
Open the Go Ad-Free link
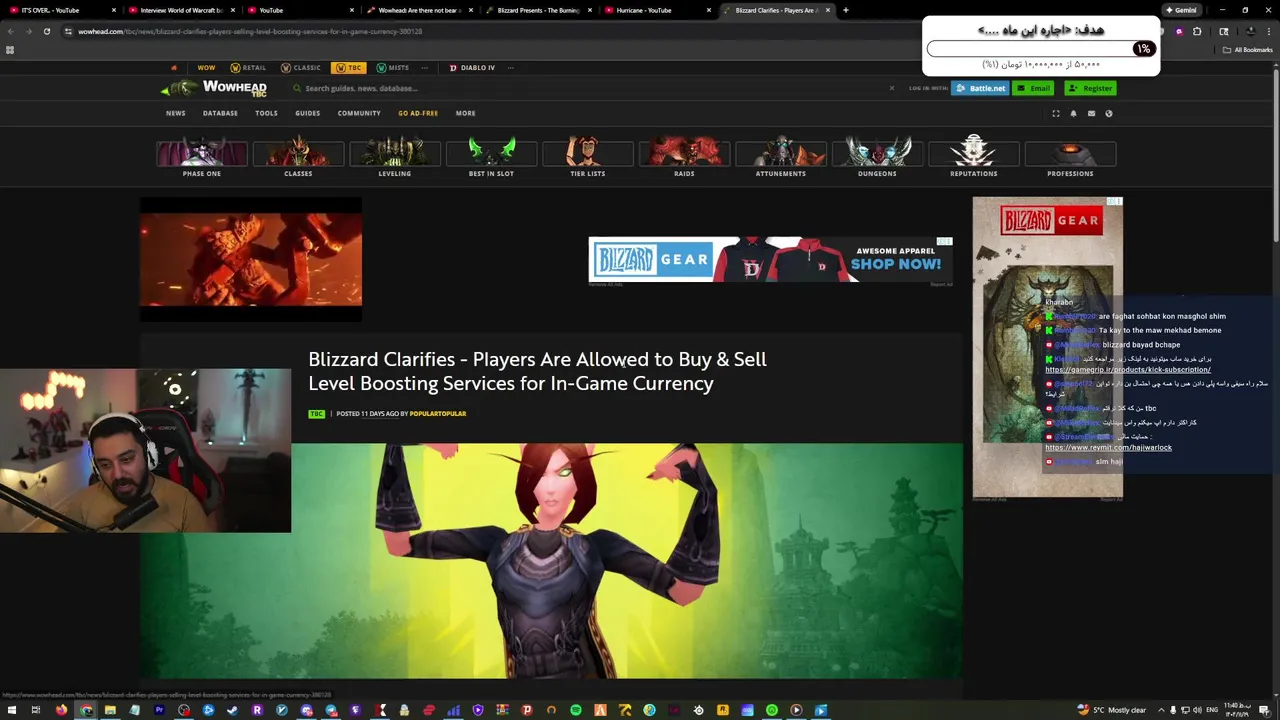418,113
